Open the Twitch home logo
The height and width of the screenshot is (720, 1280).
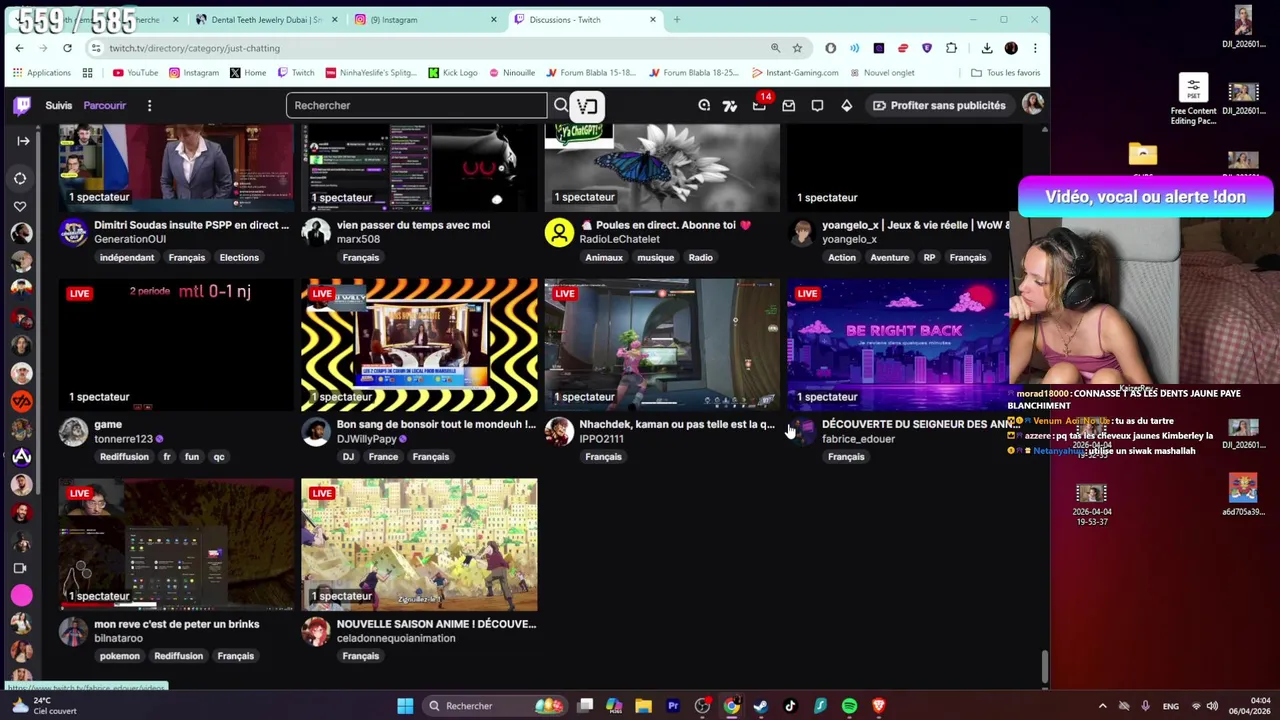tap(22, 105)
